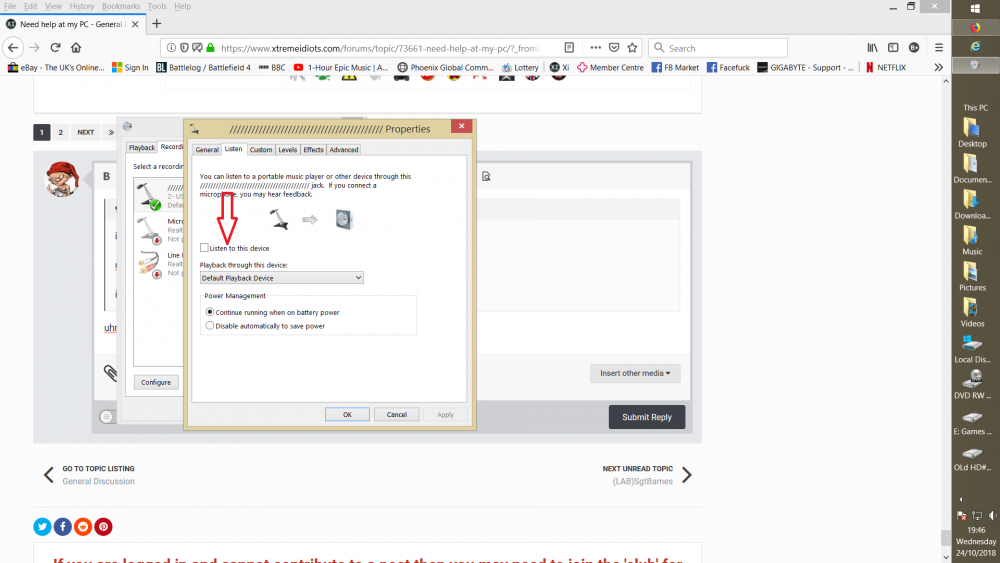Click the Windows Start button on the taskbar
The image size is (1000, 563).
975,8
